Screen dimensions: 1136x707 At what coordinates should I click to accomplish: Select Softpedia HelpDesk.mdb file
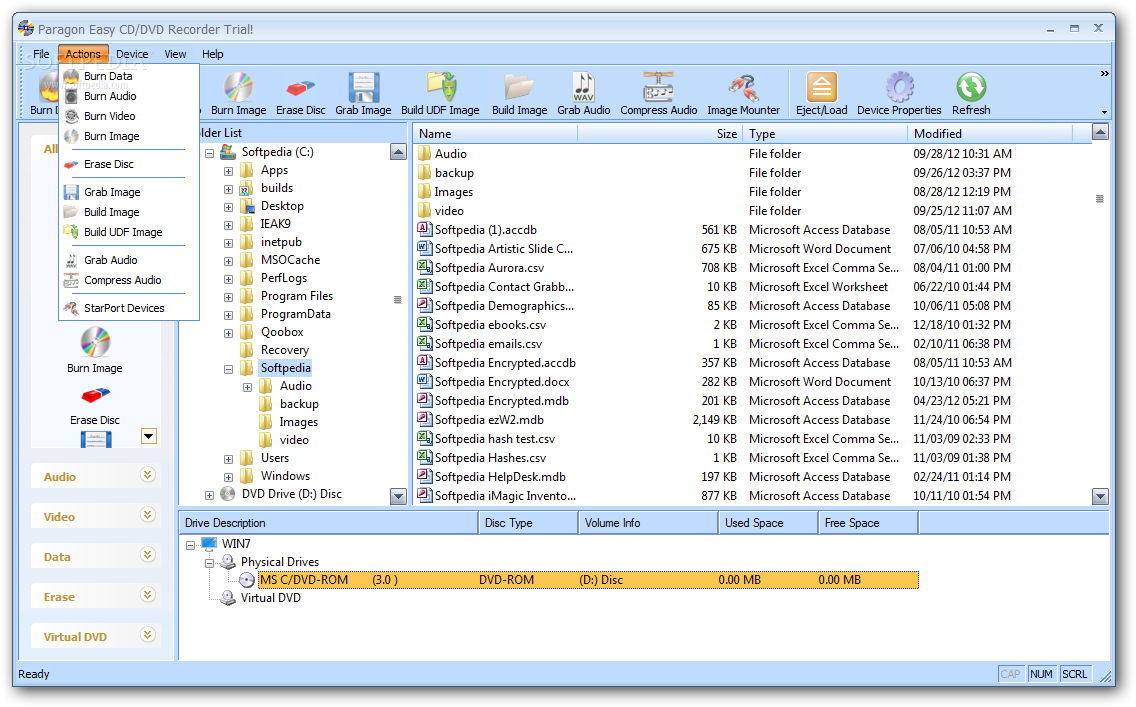tap(500, 477)
